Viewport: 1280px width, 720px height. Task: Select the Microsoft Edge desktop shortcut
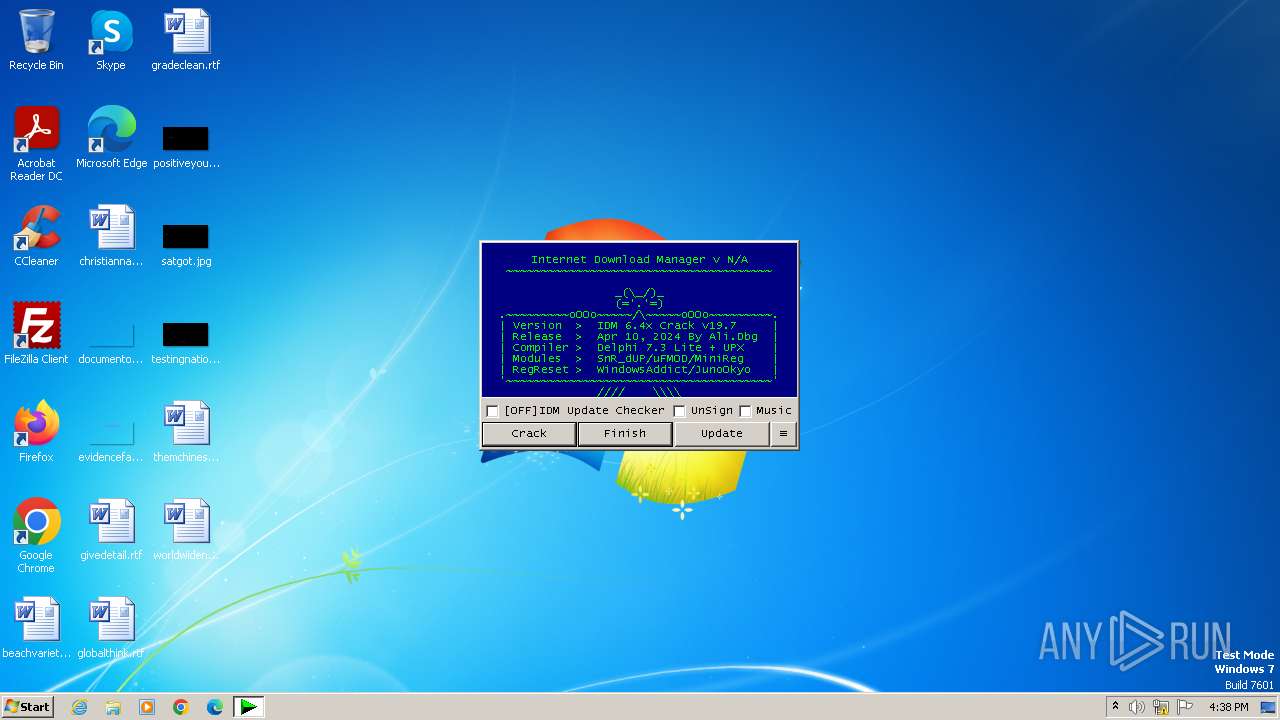point(111,138)
